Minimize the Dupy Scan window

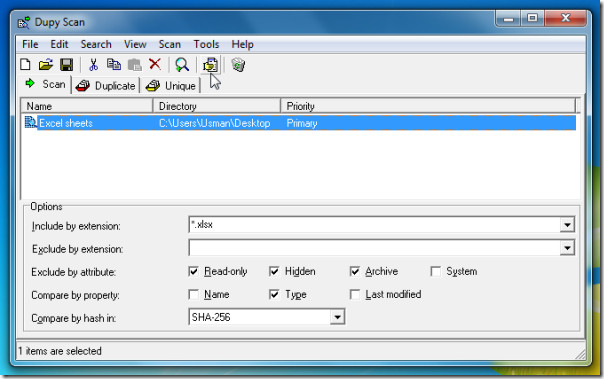tap(508, 18)
